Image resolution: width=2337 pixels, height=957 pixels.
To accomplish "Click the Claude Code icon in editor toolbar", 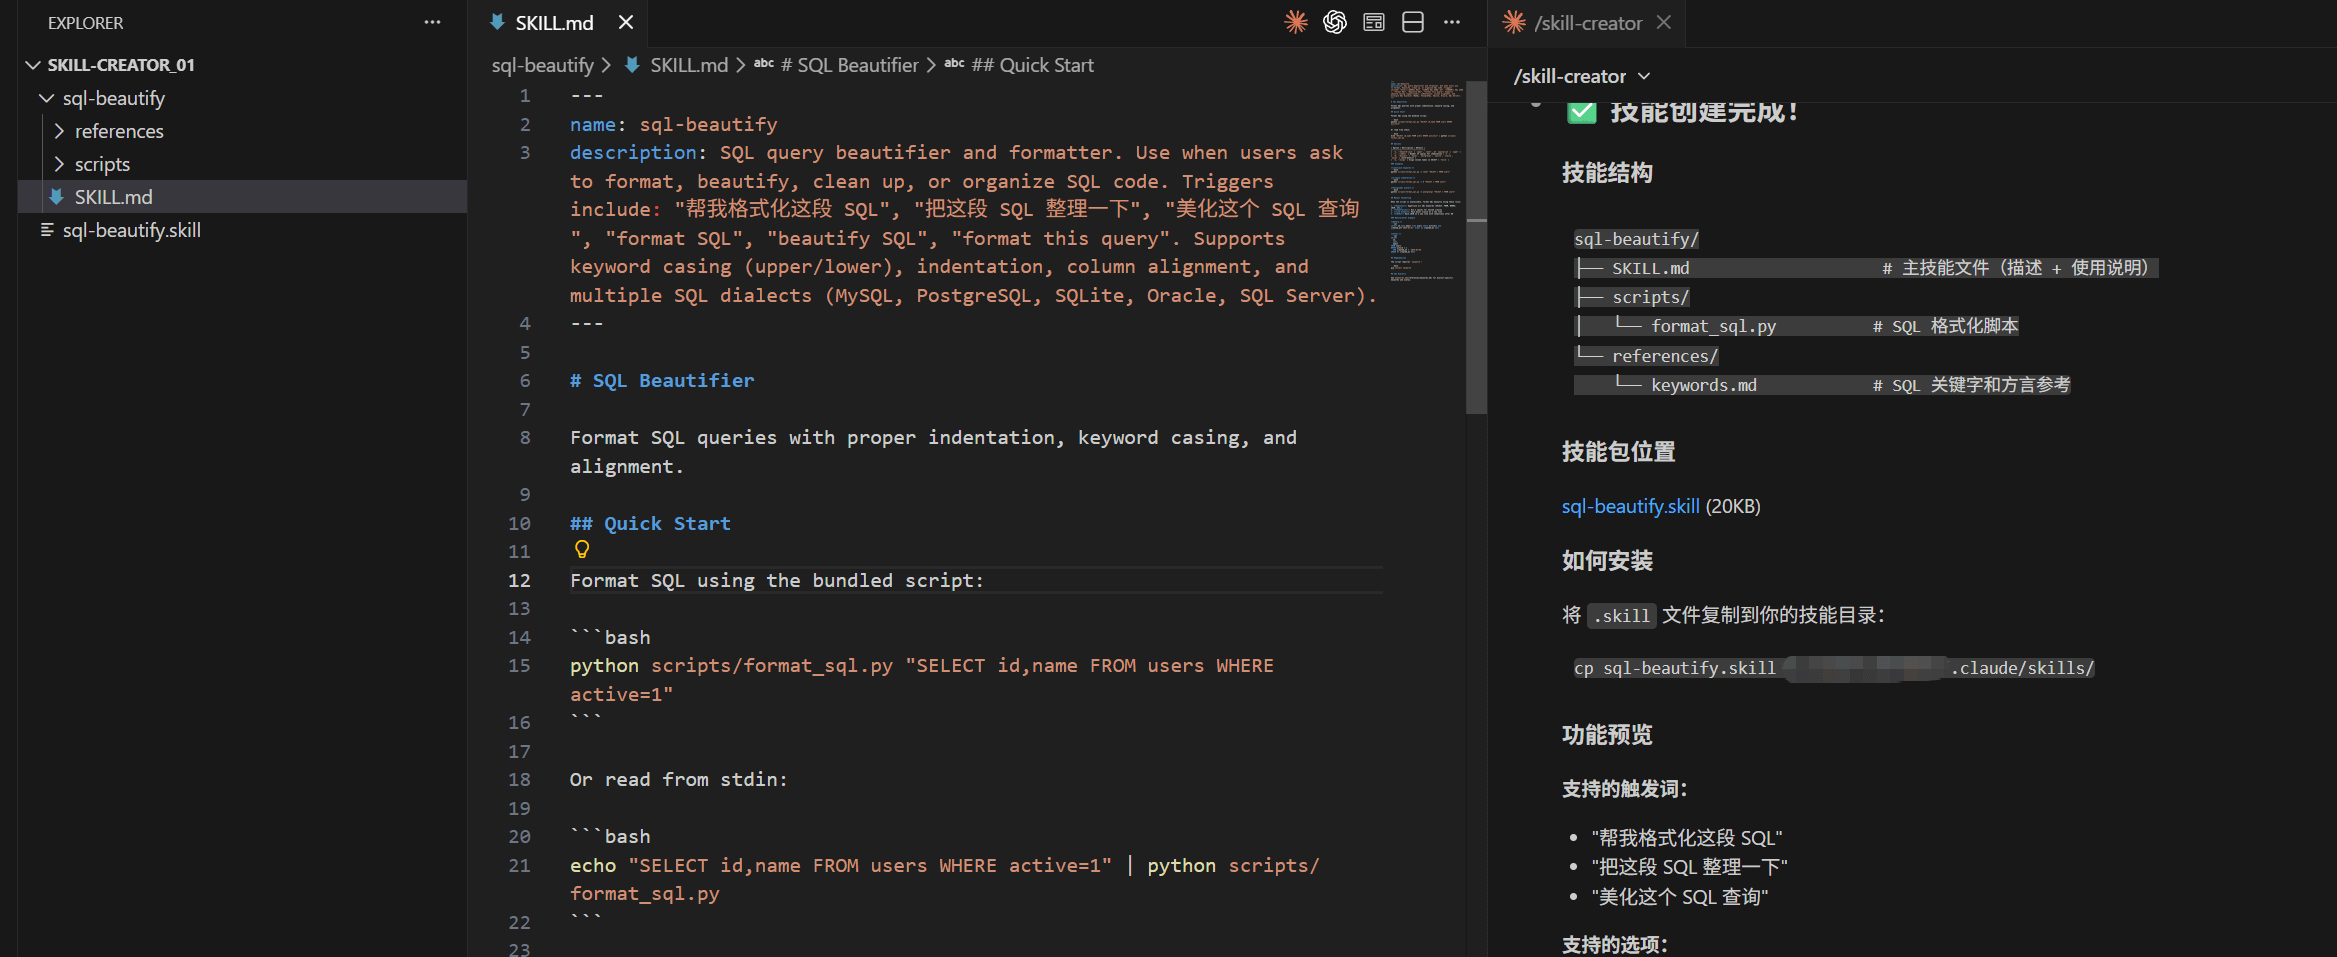I will tap(1296, 22).
